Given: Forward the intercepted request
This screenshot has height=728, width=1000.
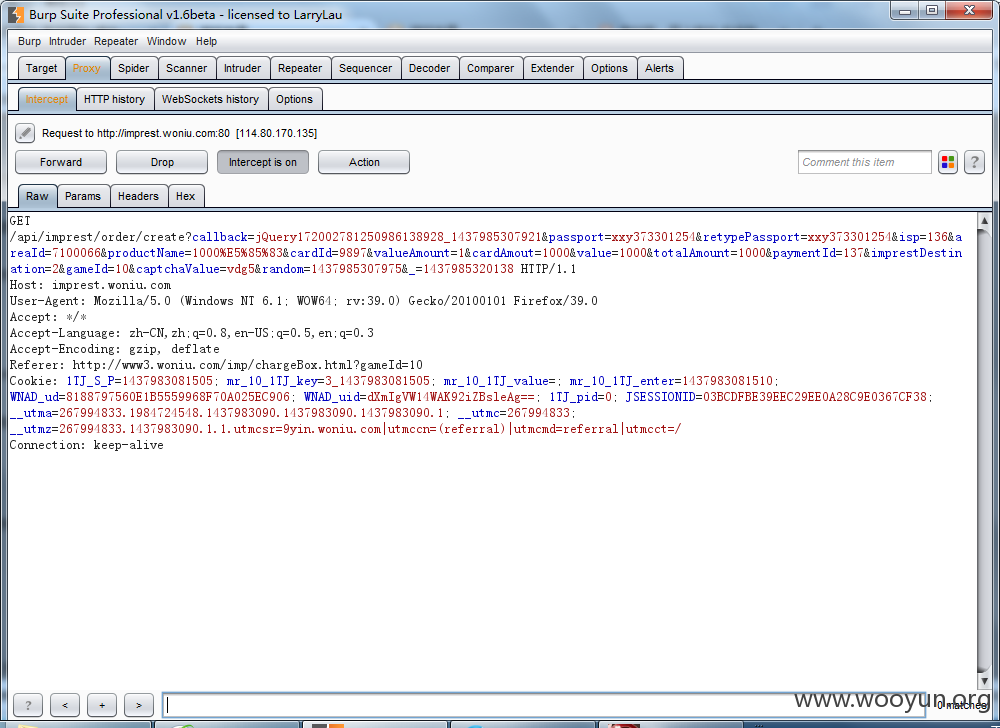Looking at the screenshot, I should pyautogui.click(x=61, y=162).
